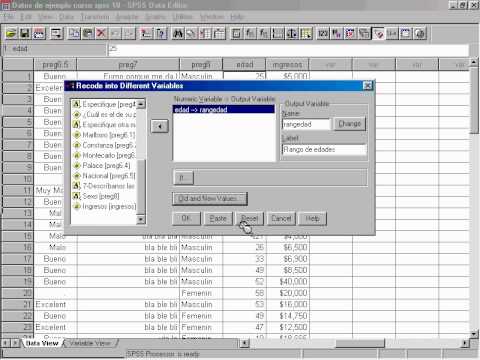Image resolution: width=480 pixels, height=360 pixels.
Task: Select the '¿Cuál es el de su' variable
Action: coord(104,114)
